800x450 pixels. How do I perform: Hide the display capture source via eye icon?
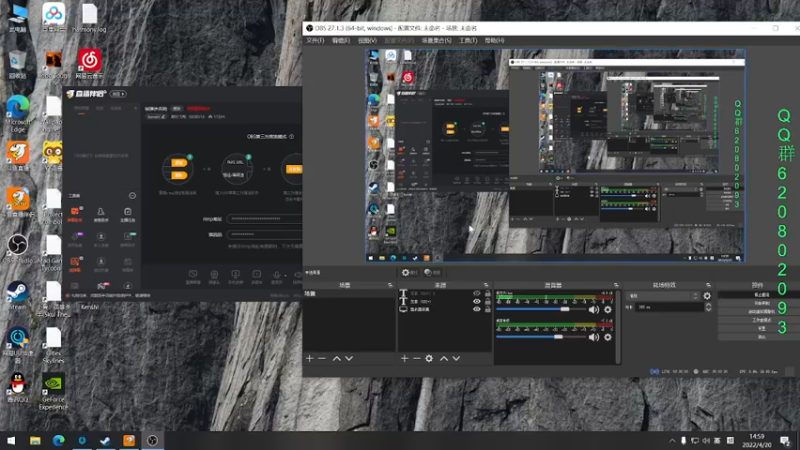pyautogui.click(x=477, y=309)
